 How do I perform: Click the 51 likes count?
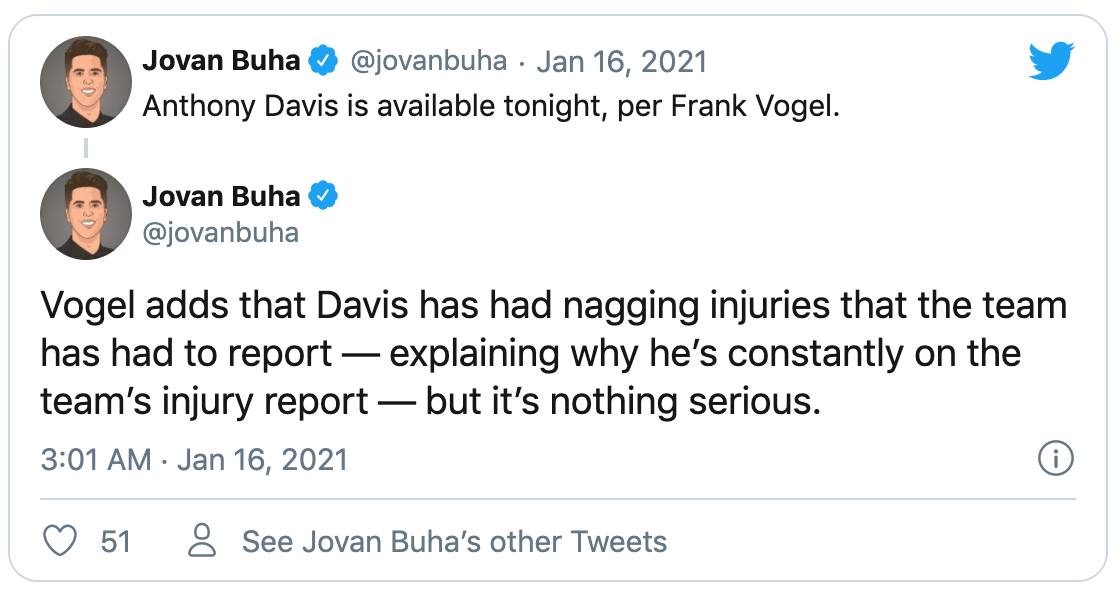115,541
